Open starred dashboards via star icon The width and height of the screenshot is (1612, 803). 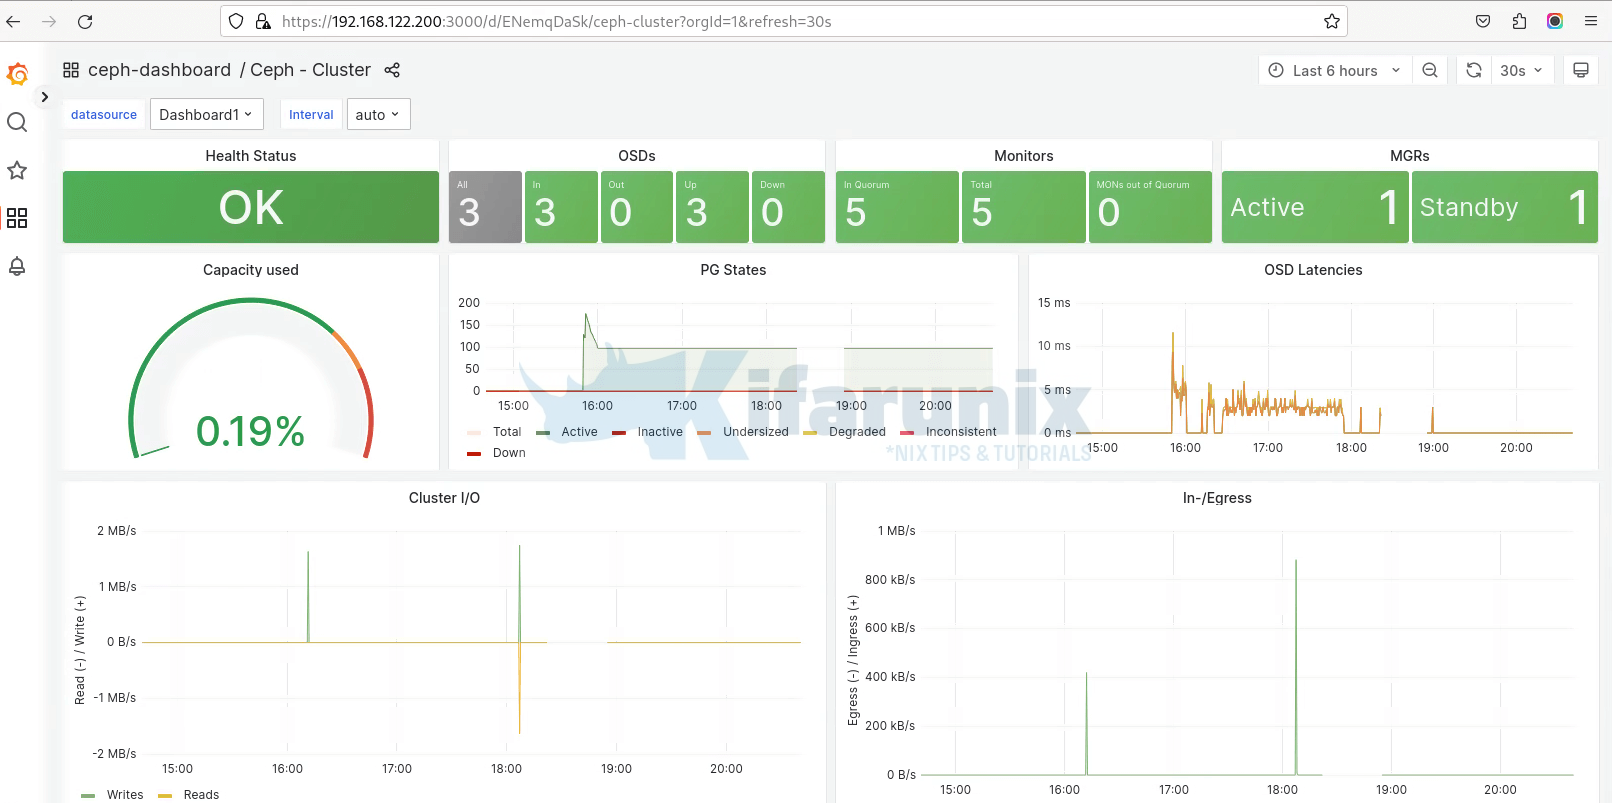[x=17, y=170]
